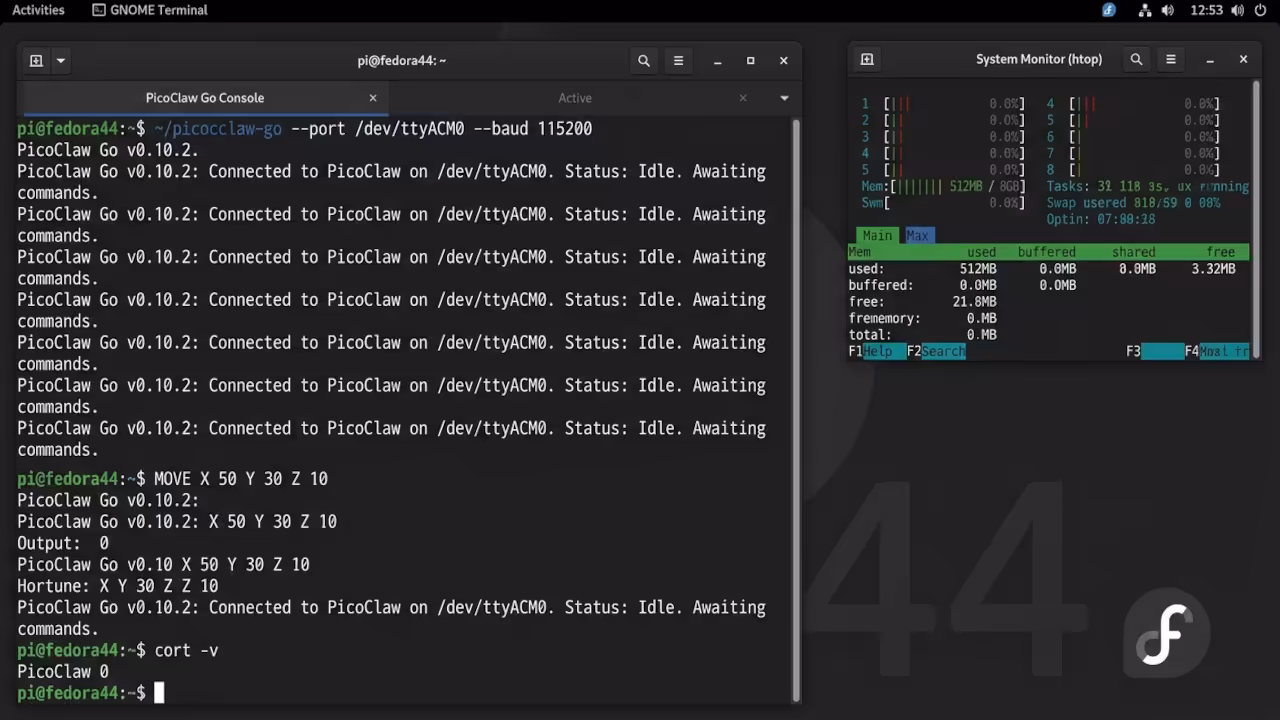The image size is (1280, 720).
Task: Click the 'cort -v' command text
Action: pos(186,650)
